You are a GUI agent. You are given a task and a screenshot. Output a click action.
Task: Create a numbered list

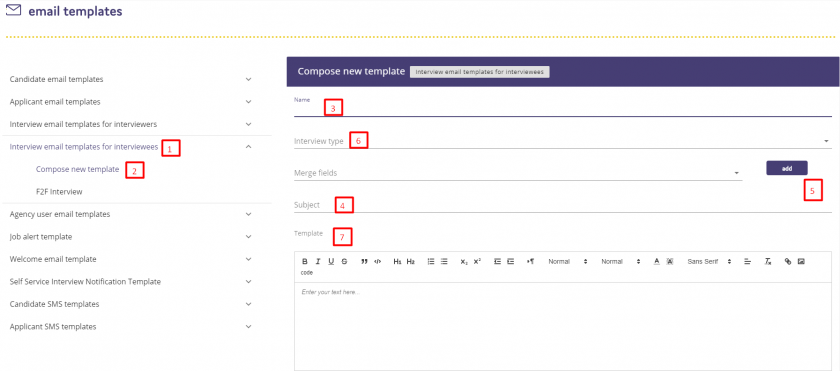tap(431, 261)
